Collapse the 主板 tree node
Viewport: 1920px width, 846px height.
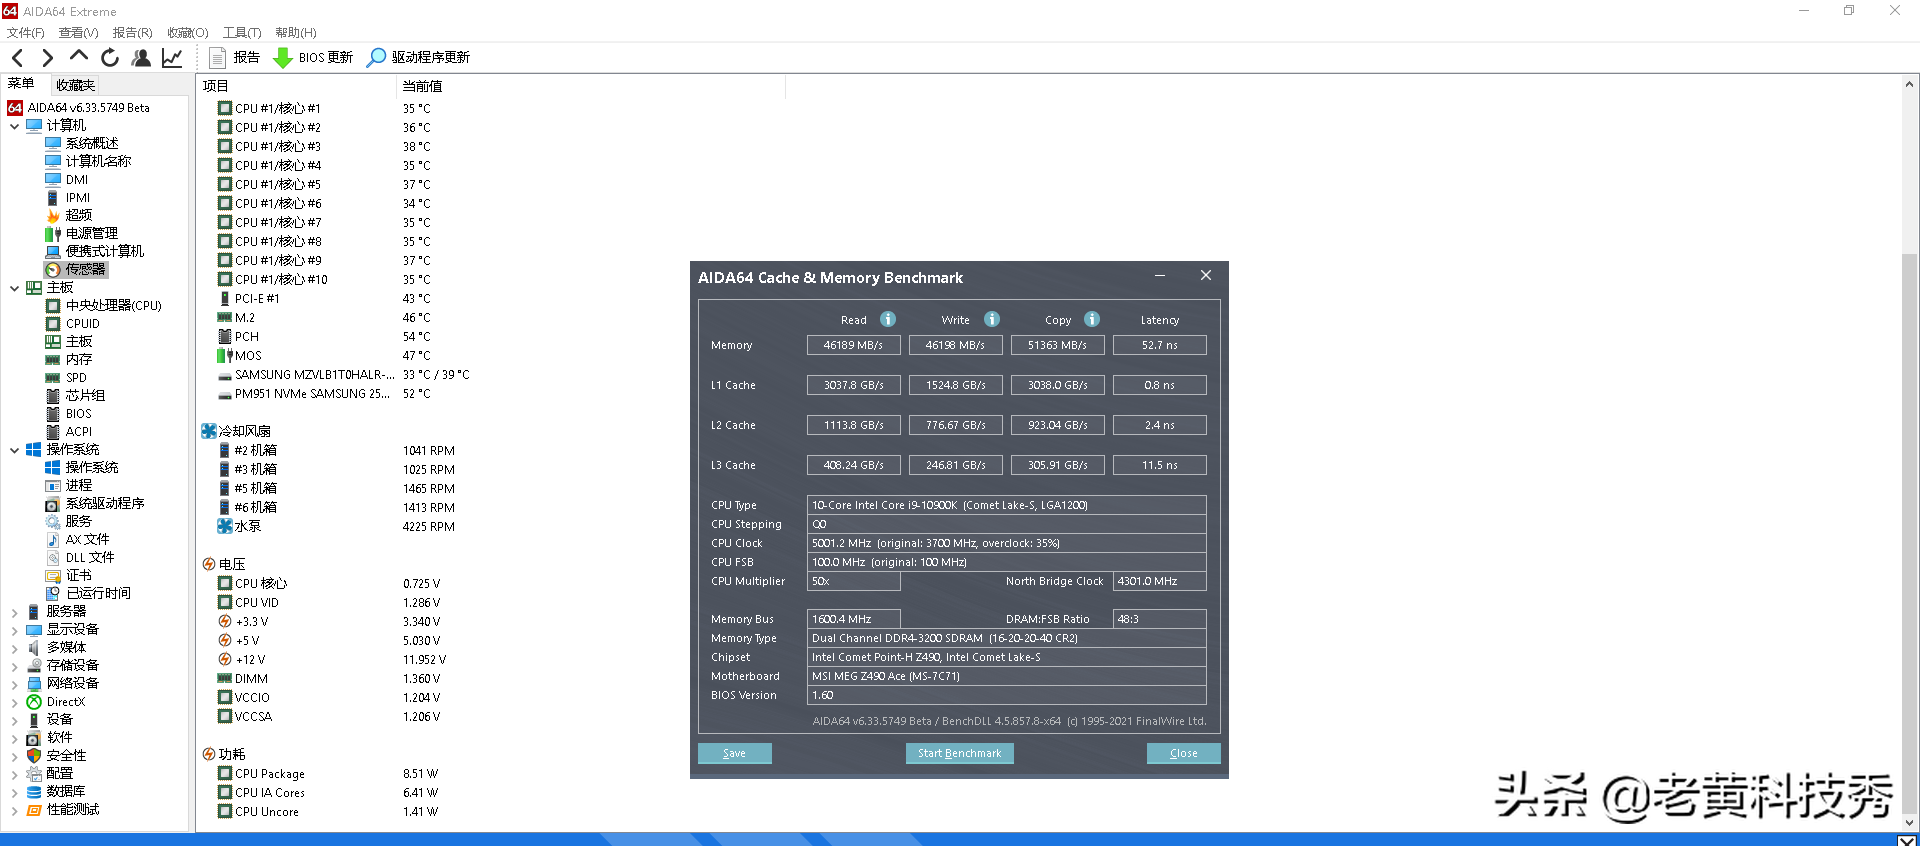pyautogui.click(x=14, y=288)
